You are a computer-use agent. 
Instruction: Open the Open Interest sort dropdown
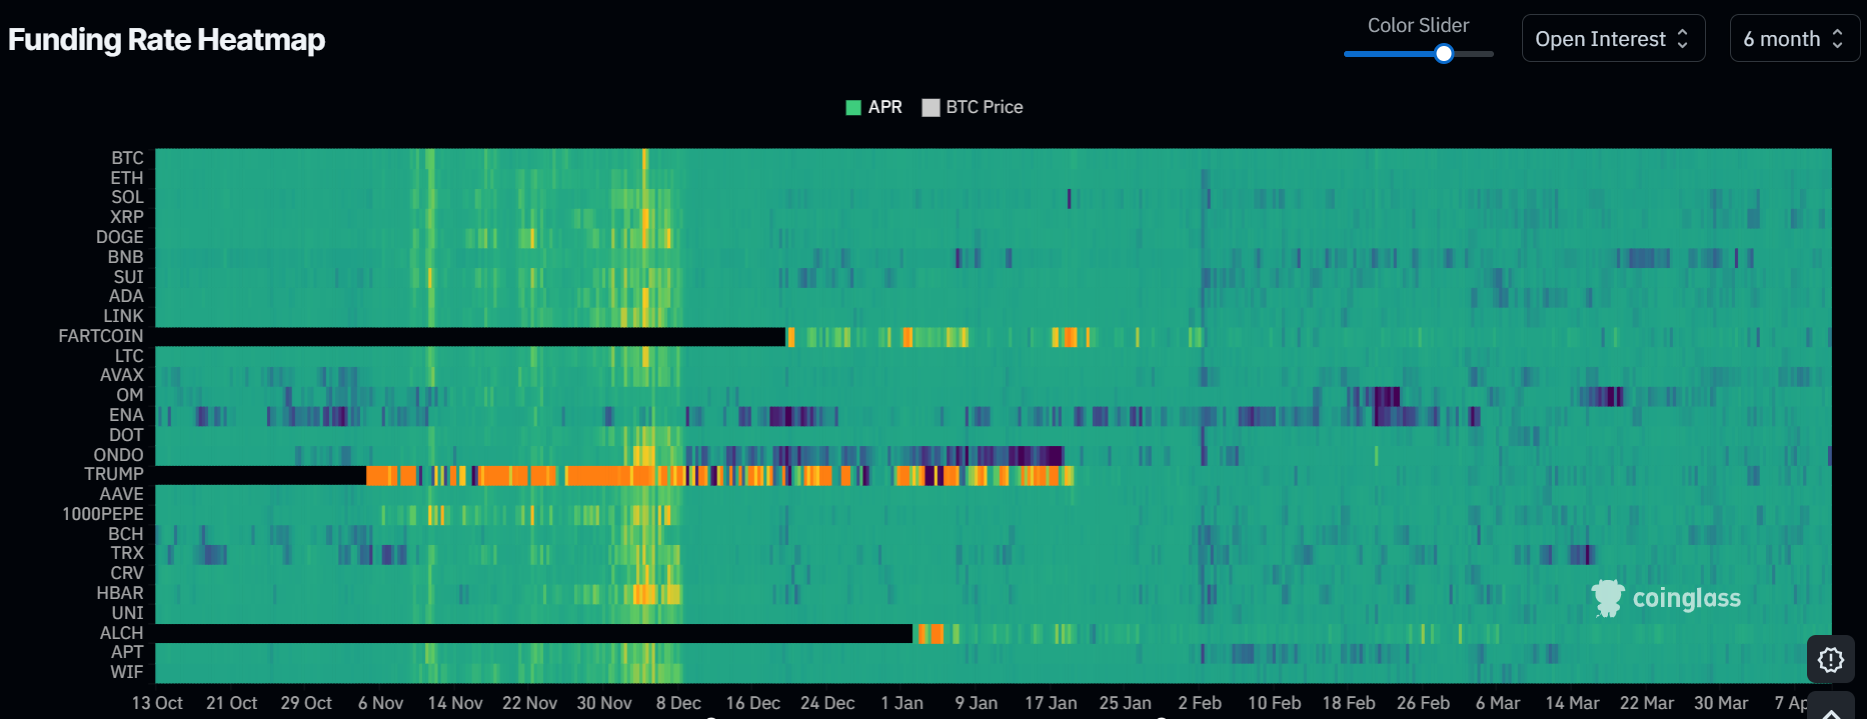coord(1612,39)
